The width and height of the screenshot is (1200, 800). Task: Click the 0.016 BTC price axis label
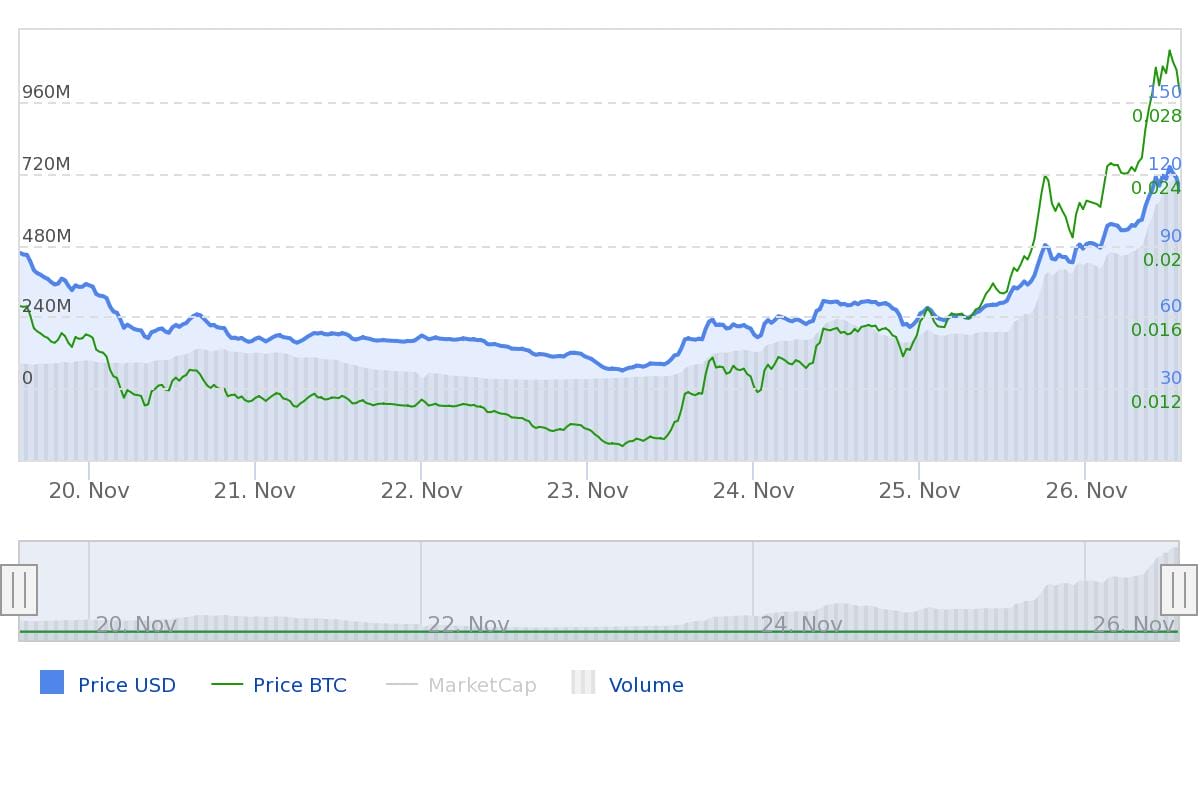(1157, 330)
